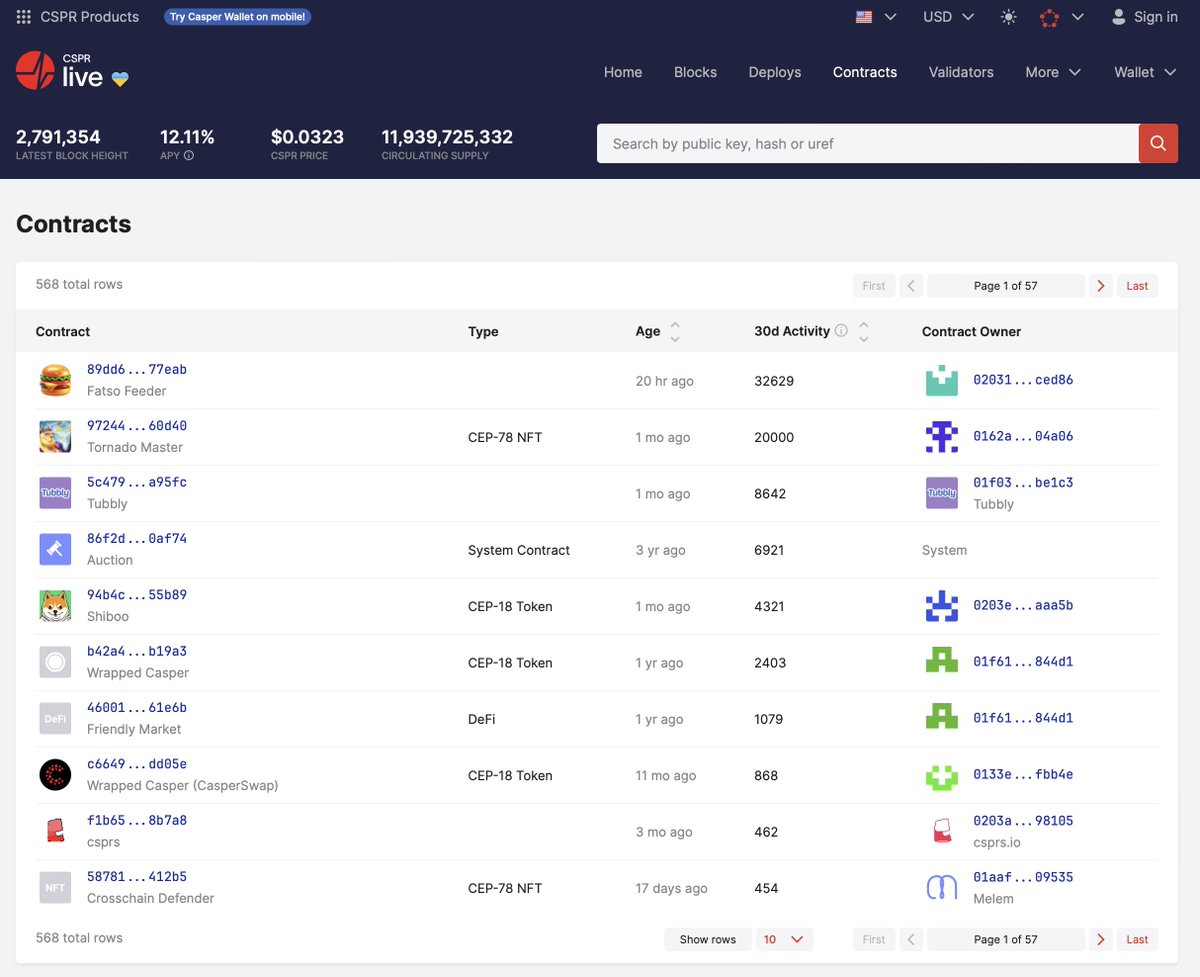This screenshot has height=977, width=1200.
Task: Click the Wrapped Casper gray circle icon
Action: [x=55, y=662]
